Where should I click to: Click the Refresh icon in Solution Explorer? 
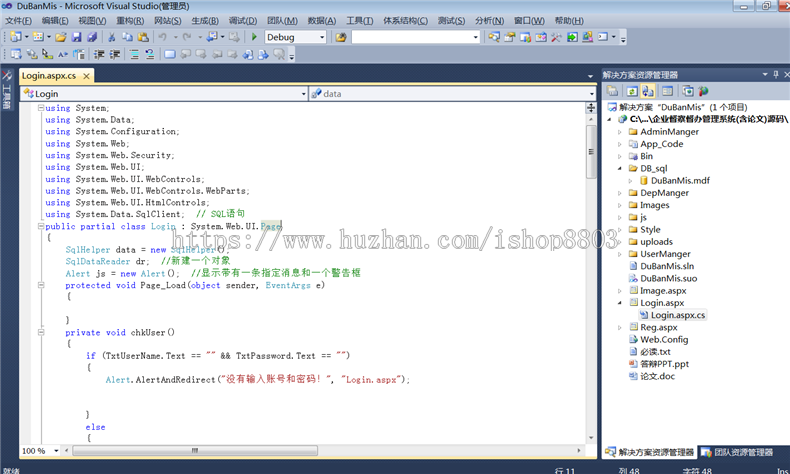click(x=632, y=91)
